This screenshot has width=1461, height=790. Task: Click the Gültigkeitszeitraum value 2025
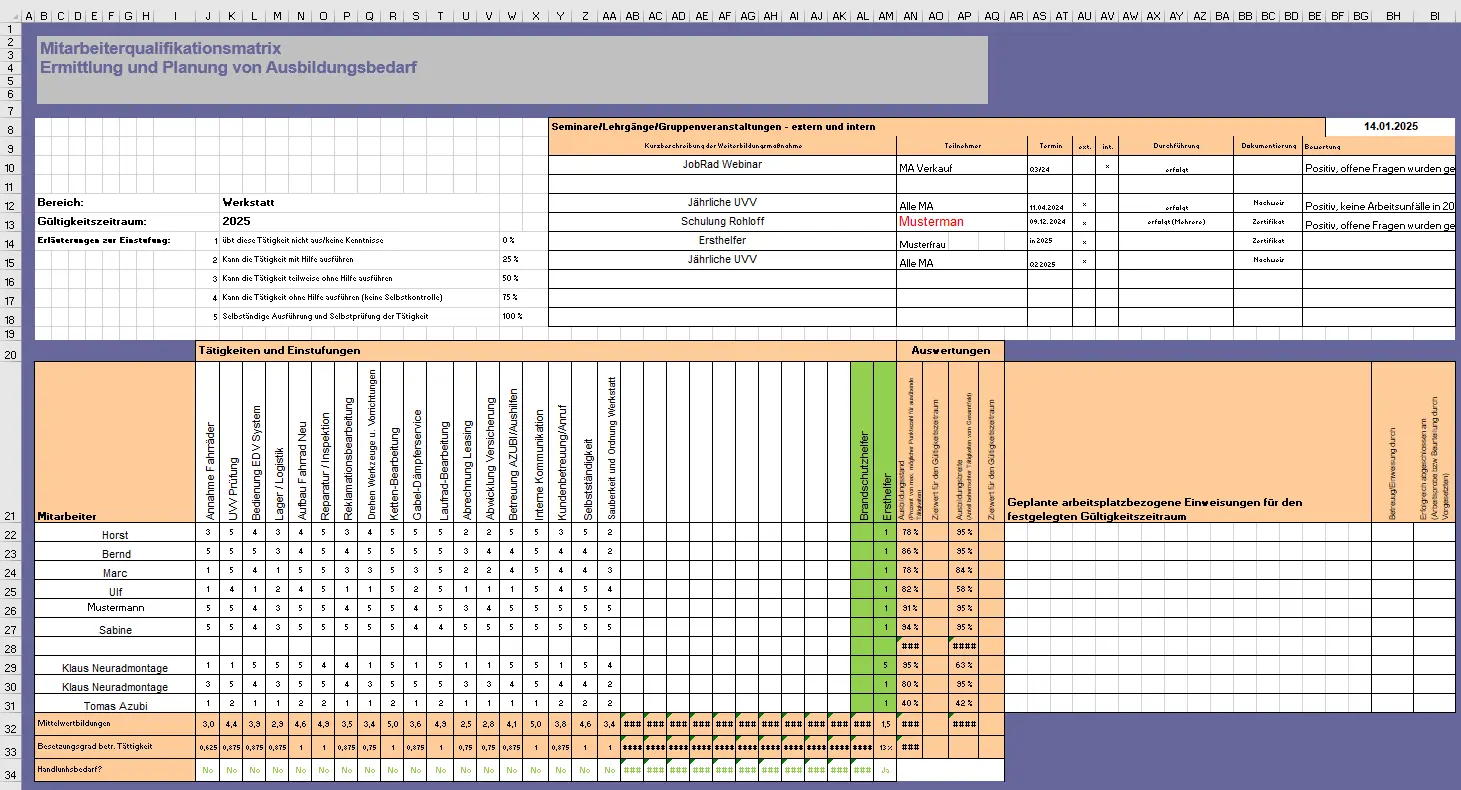click(237, 221)
